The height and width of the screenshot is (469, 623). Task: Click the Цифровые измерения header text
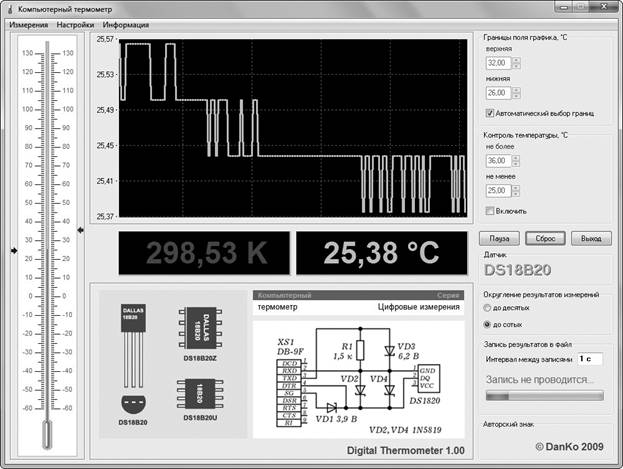tap(418, 307)
